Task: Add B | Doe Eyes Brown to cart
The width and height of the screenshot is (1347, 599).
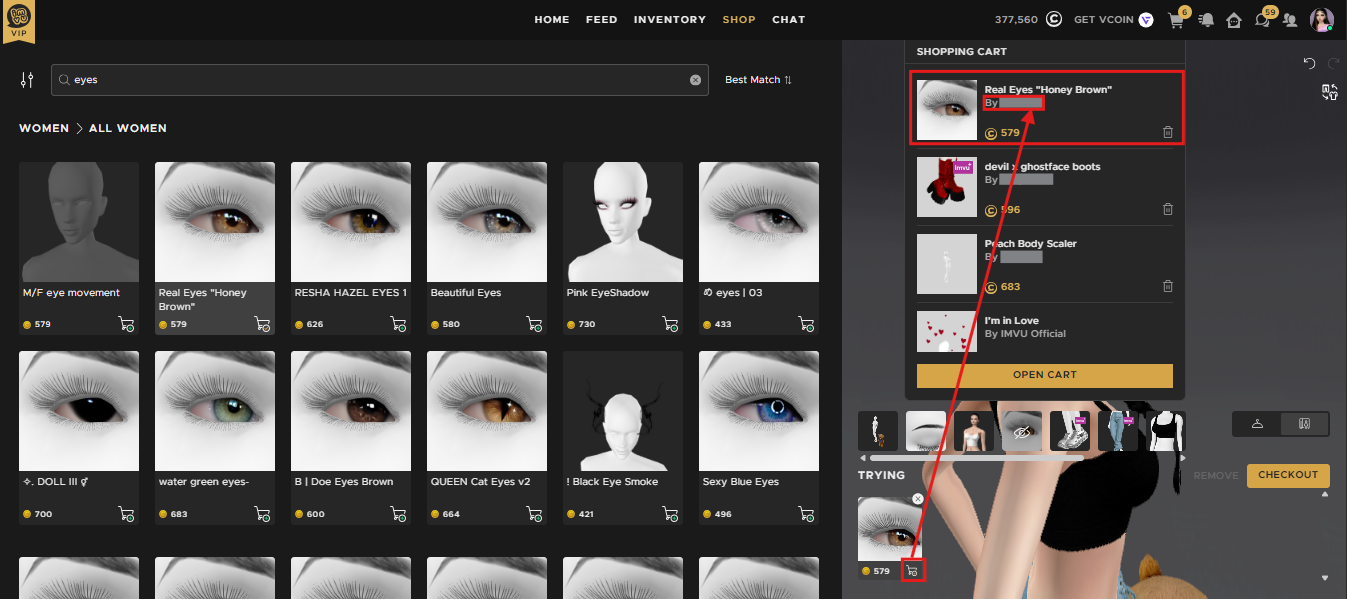Action: (x=398, y=514)
